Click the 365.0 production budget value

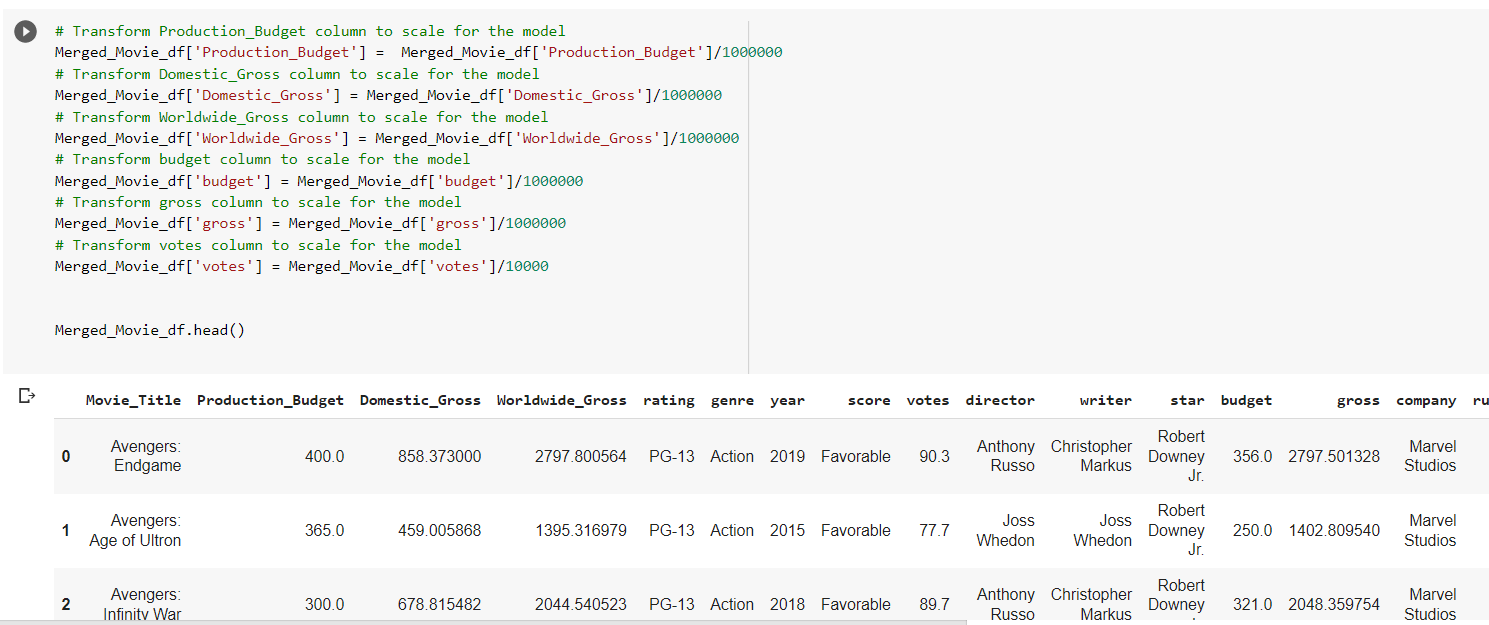pyautogui.click(x=324, y=530)
